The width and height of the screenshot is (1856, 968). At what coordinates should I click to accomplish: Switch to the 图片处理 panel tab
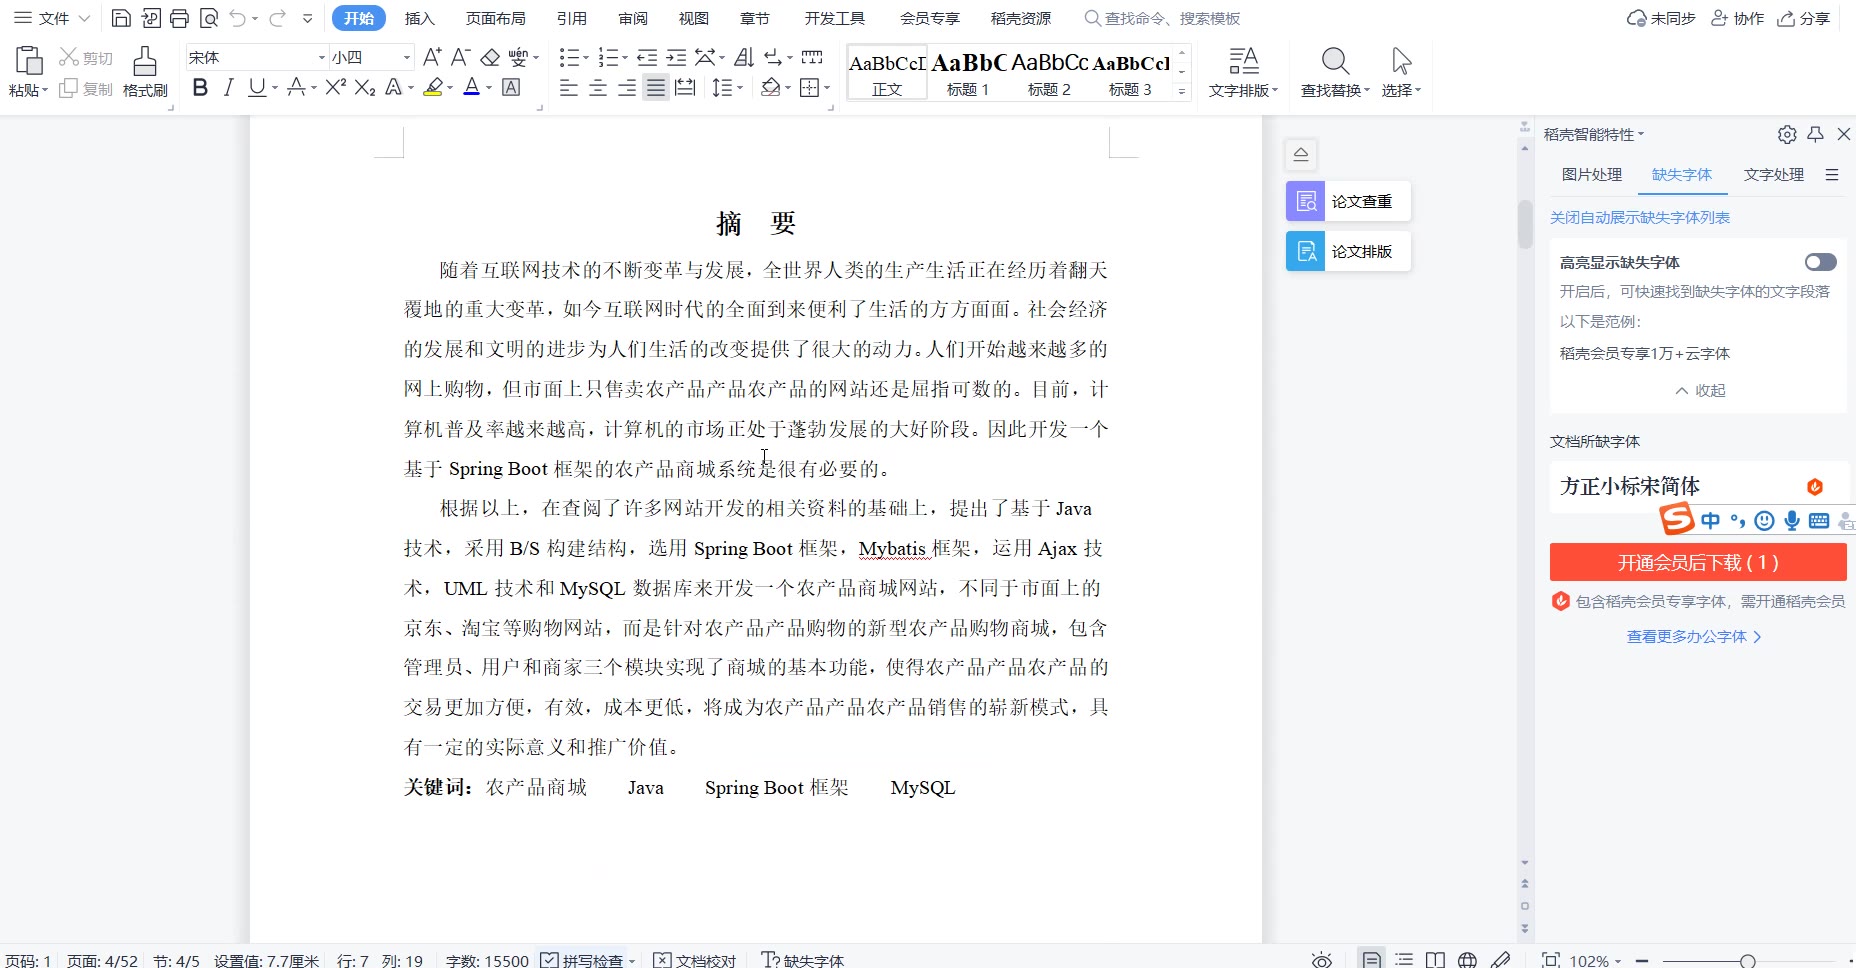1591,175
